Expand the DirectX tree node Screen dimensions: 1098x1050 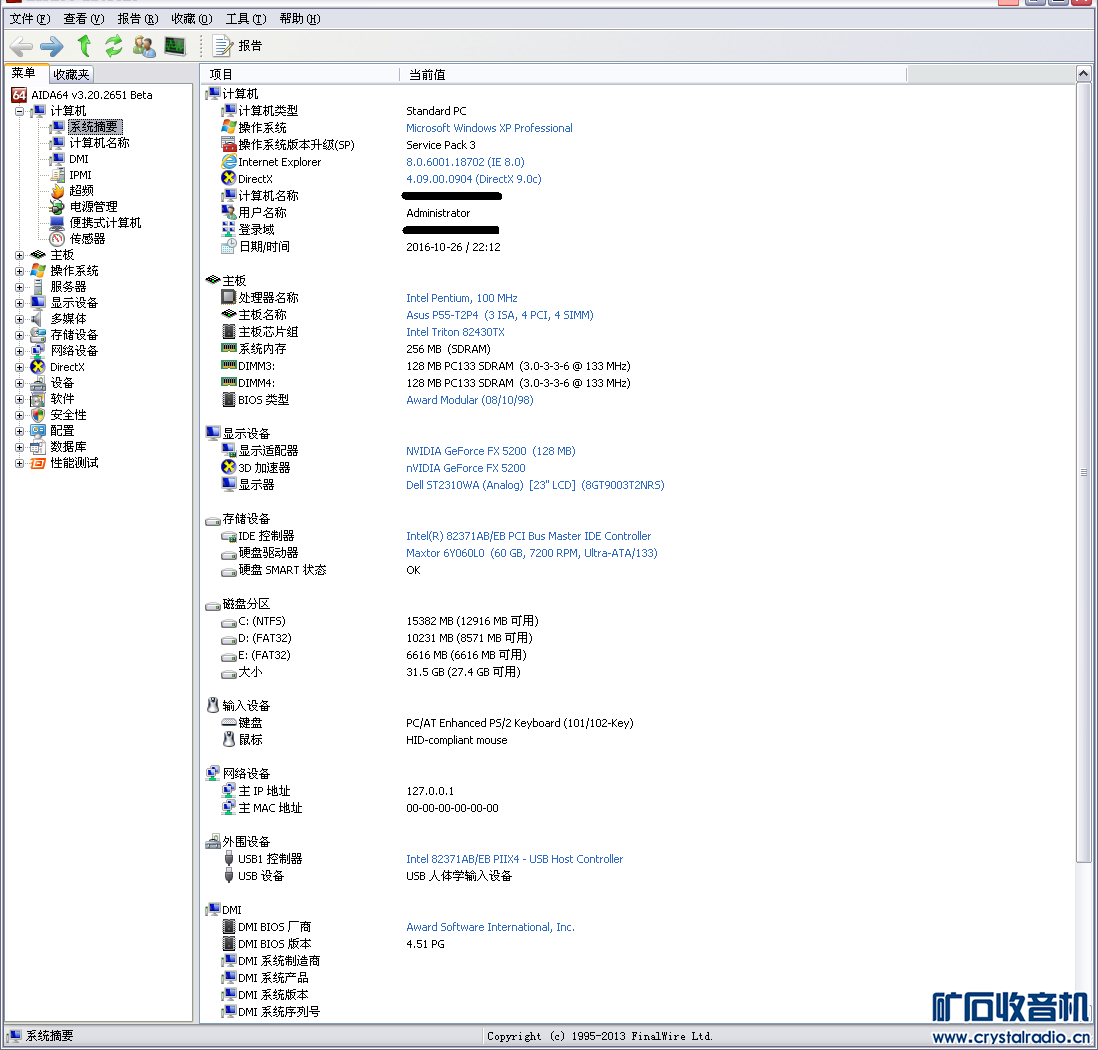tap(20, 368)
